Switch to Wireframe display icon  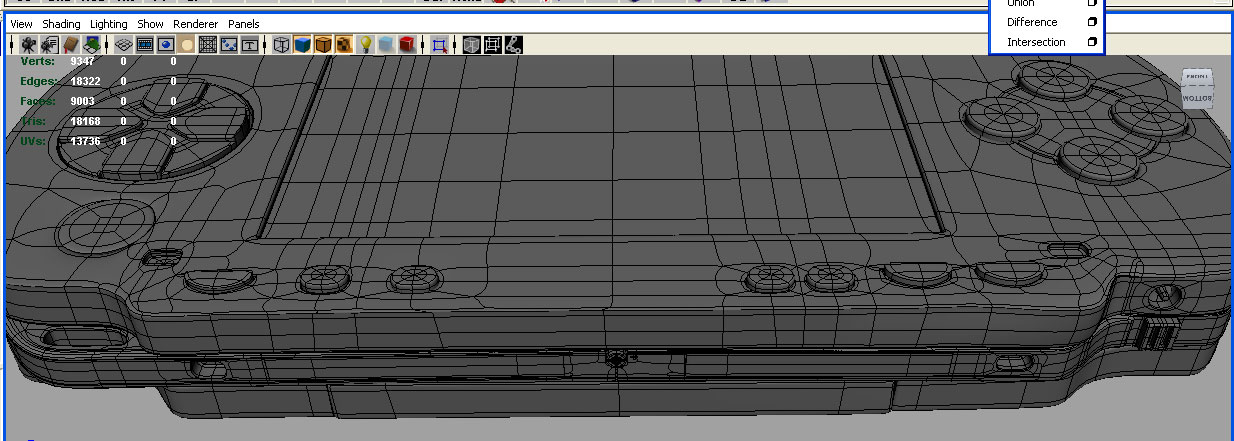click(281, 45)
